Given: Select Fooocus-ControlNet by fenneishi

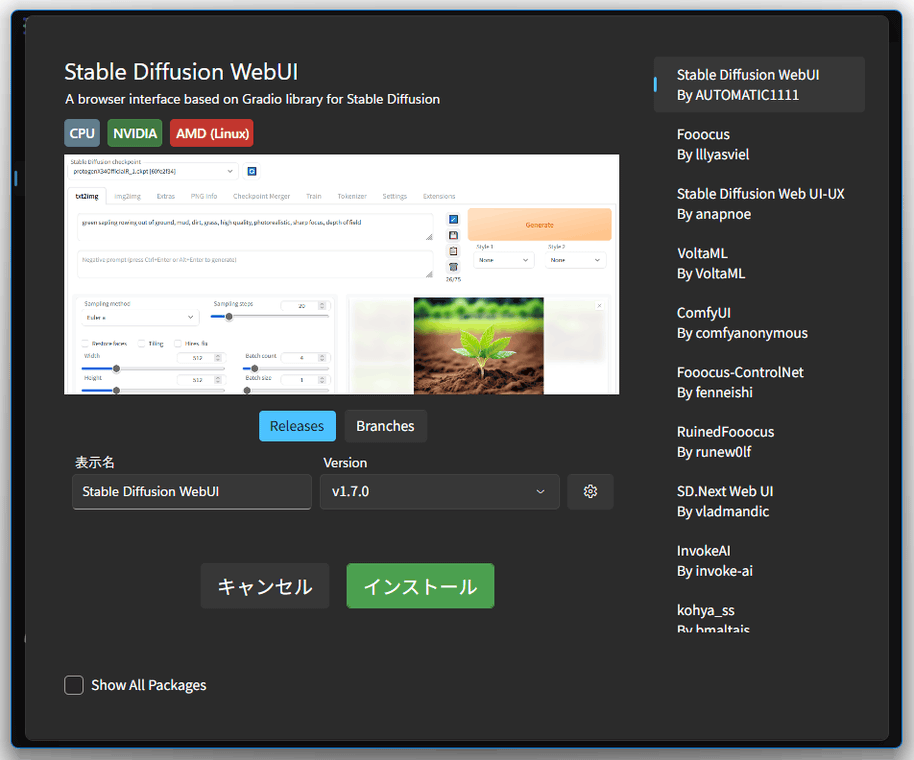Looking at the screenshot, I should pyautogui.click(x=759, y=382).
